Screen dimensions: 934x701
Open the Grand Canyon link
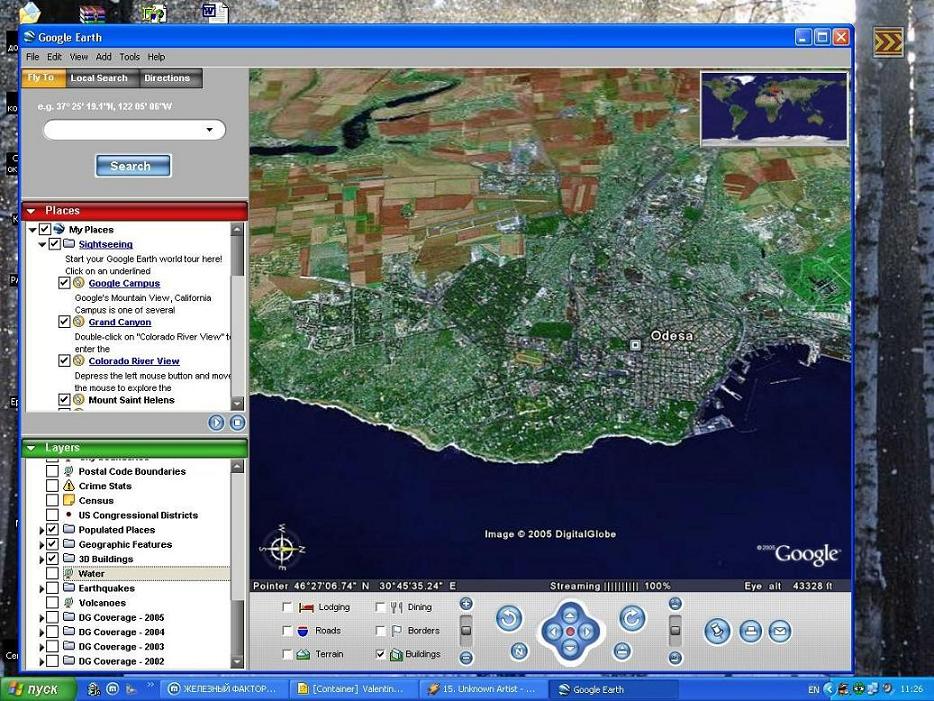tap(120, 322)
